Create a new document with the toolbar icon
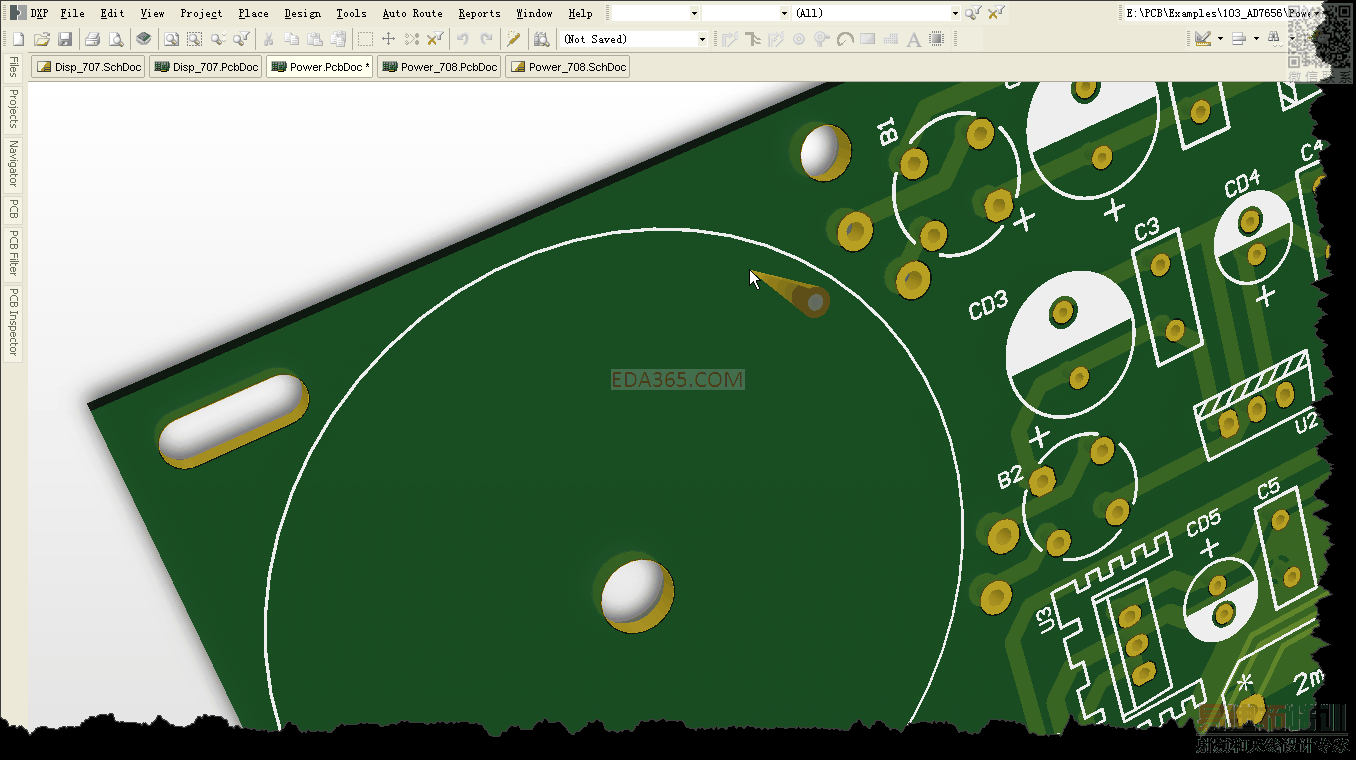This screenshot has width=1356, height=760. 18,39
